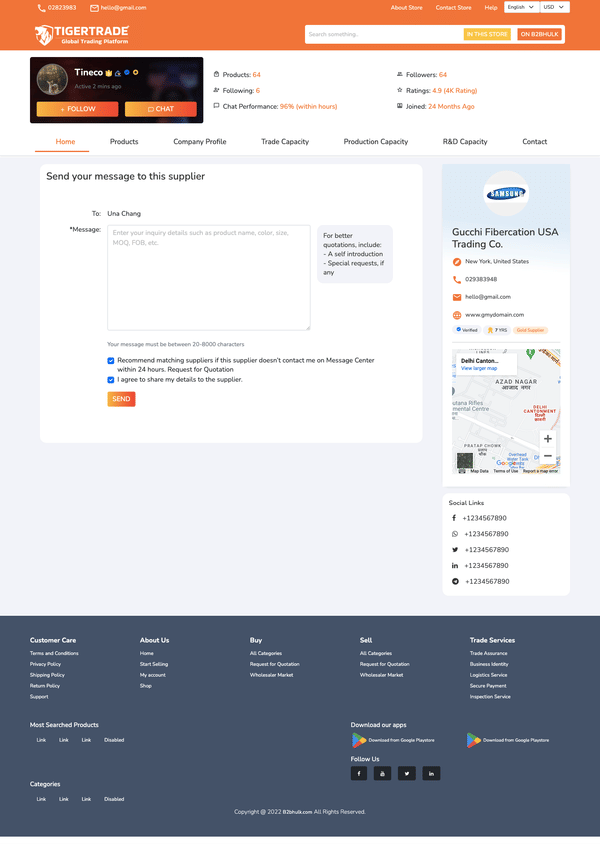Open Request for Quotation under Buy
The width and height of the screenshot is (600, 847).
[274, 664]
